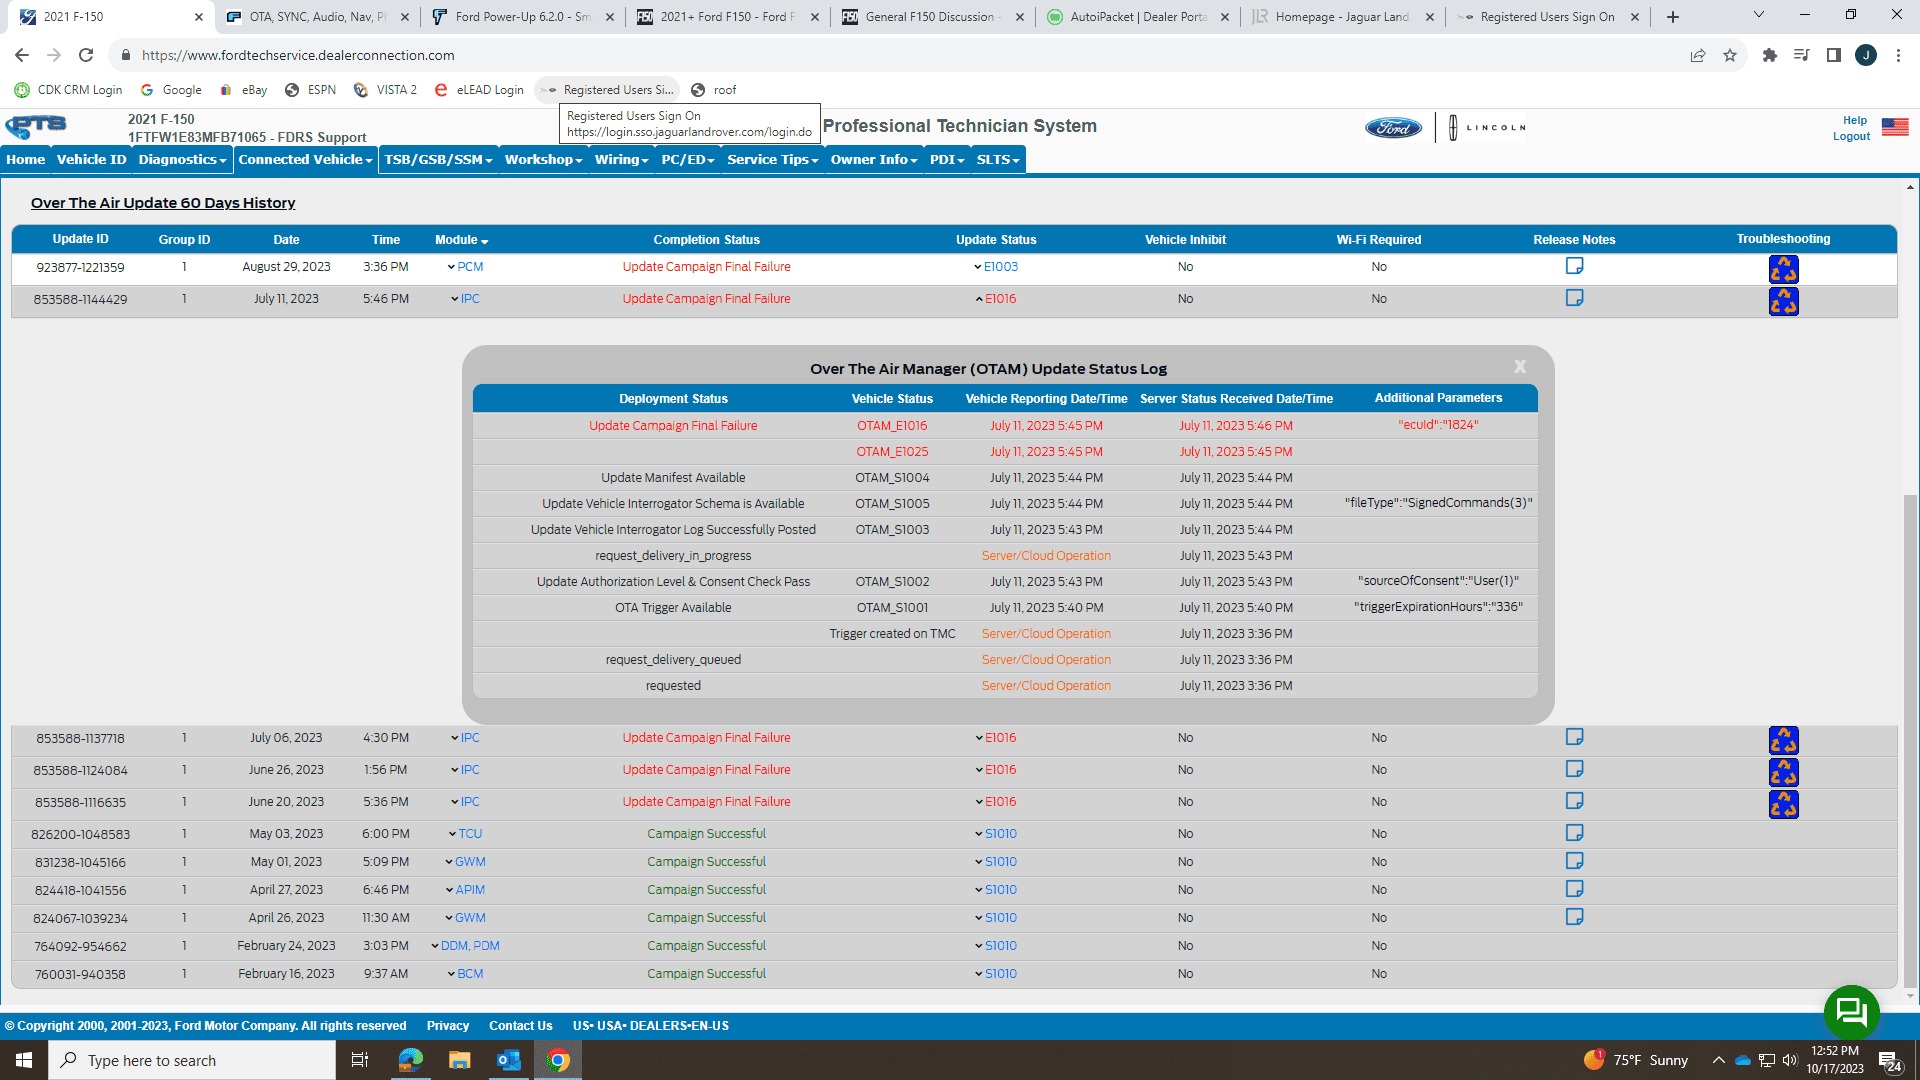1920x1080 pixels.
Task: Collapse the E1016 status log for July 11
Action: pyautogui.click(x=995, y=299)
